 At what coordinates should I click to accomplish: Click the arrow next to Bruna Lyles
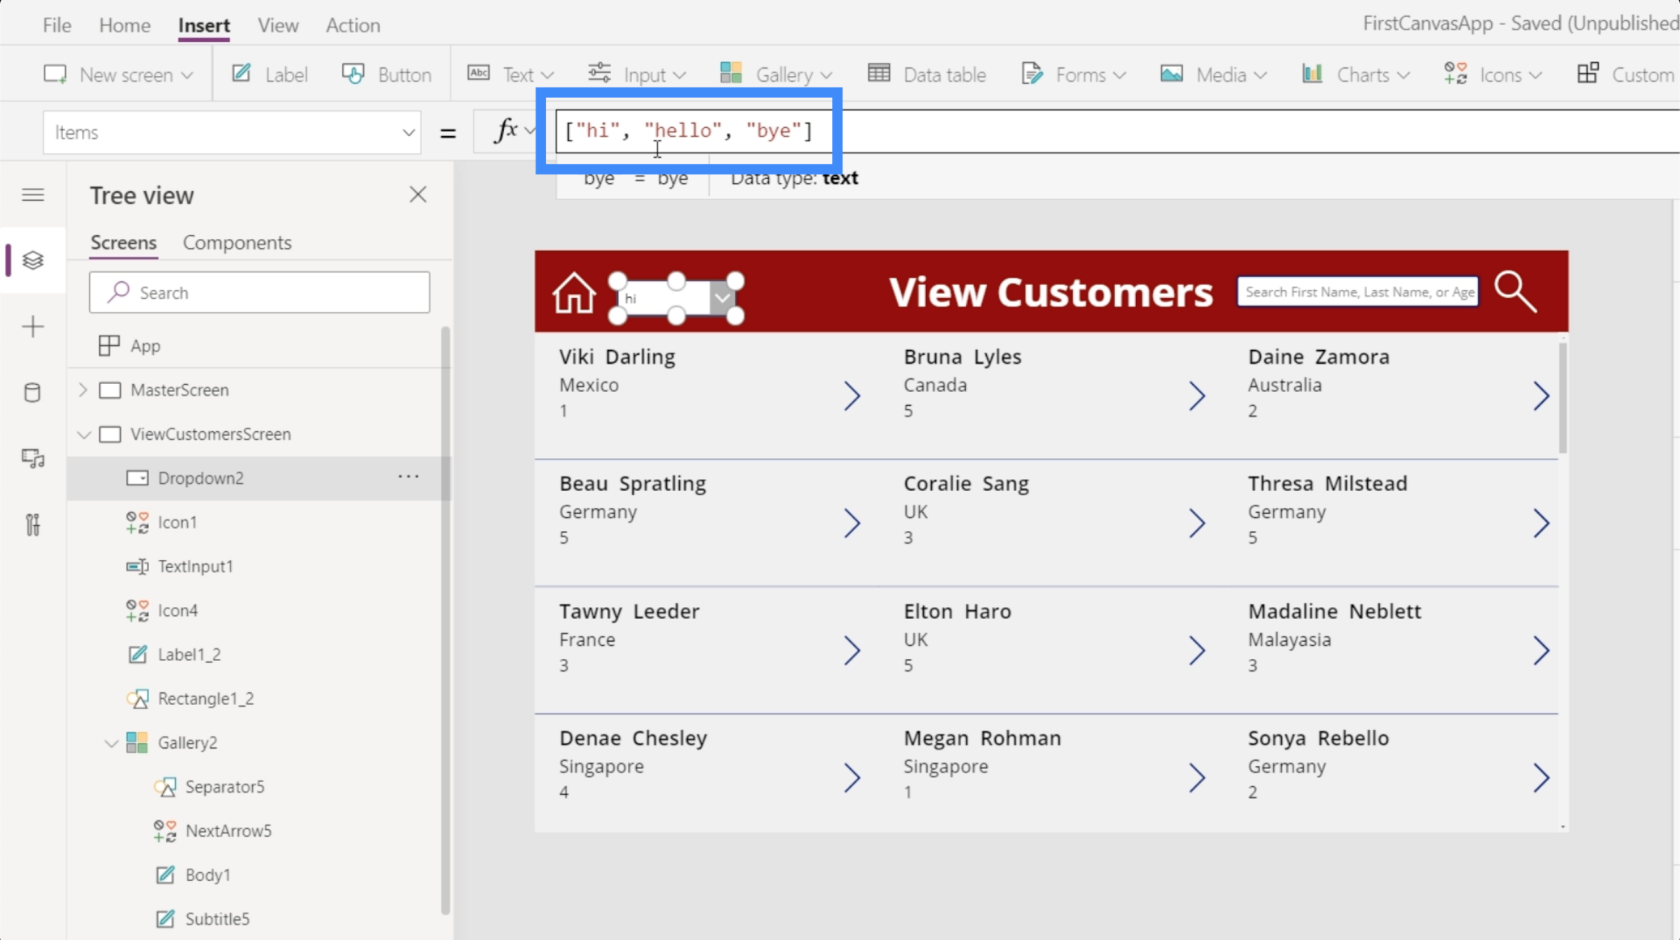[x=1197, y=396]
